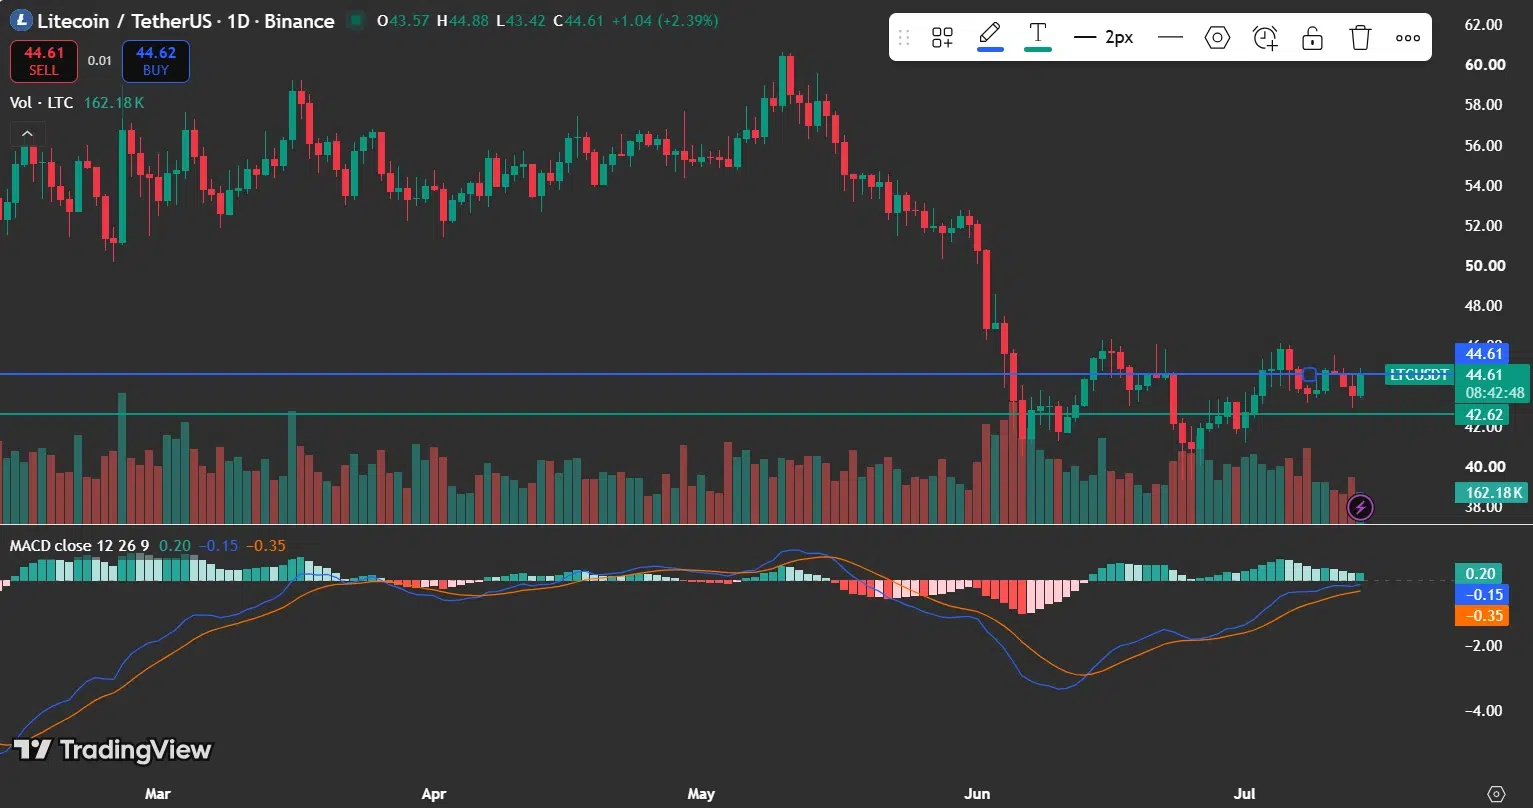Select the Vol · LTC indicator legend

[41, 103]
